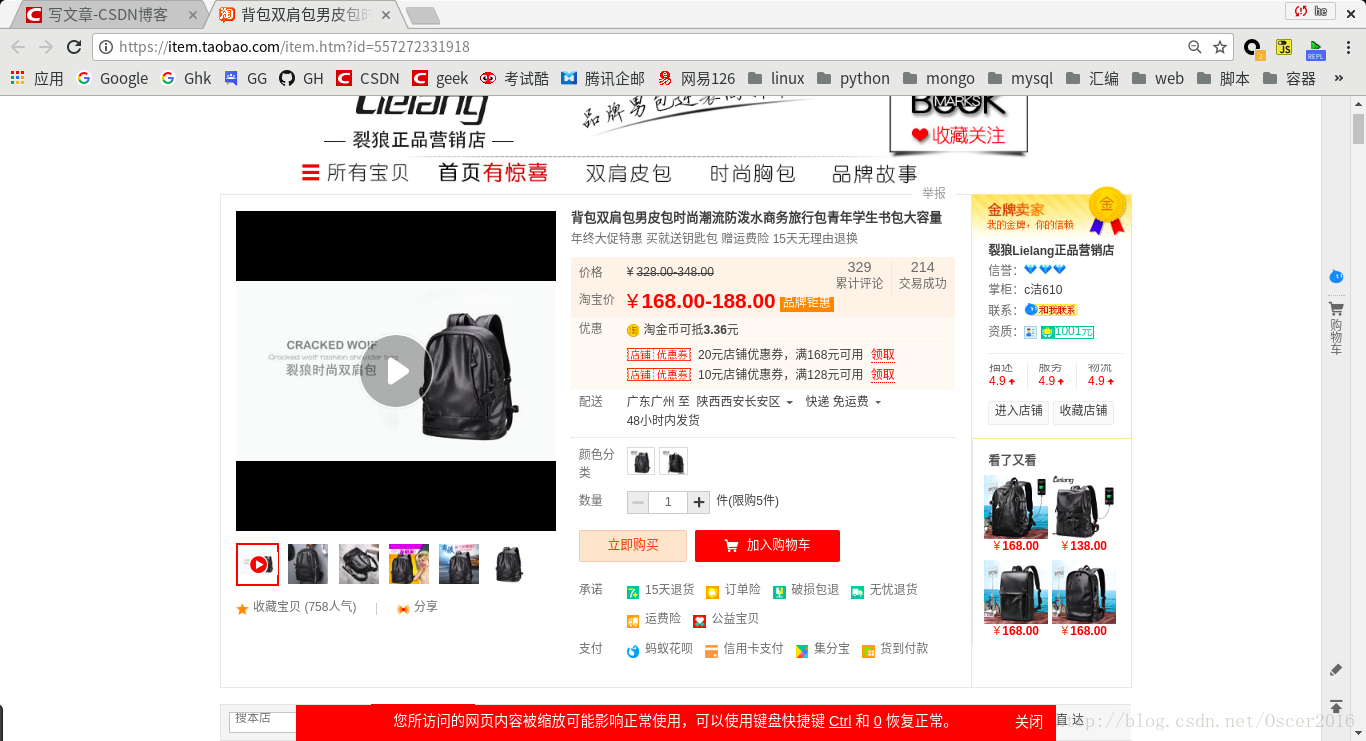This screenshot has height=741, width=1366.
Task: Choose the first color option swatch
Action: [641, 461]
